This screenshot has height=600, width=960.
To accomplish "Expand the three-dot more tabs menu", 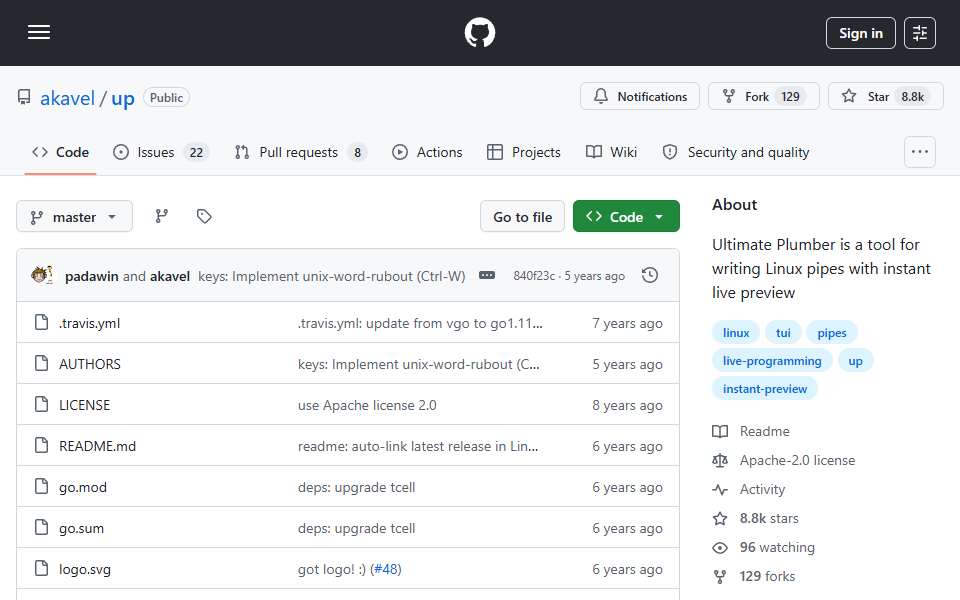I will [x=920, y=152].
